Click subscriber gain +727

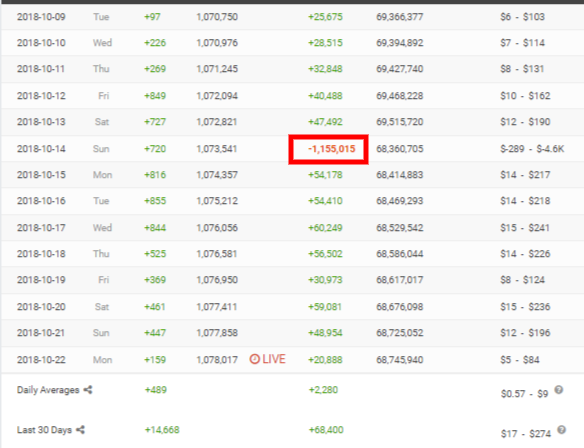(x=155, y=122)
